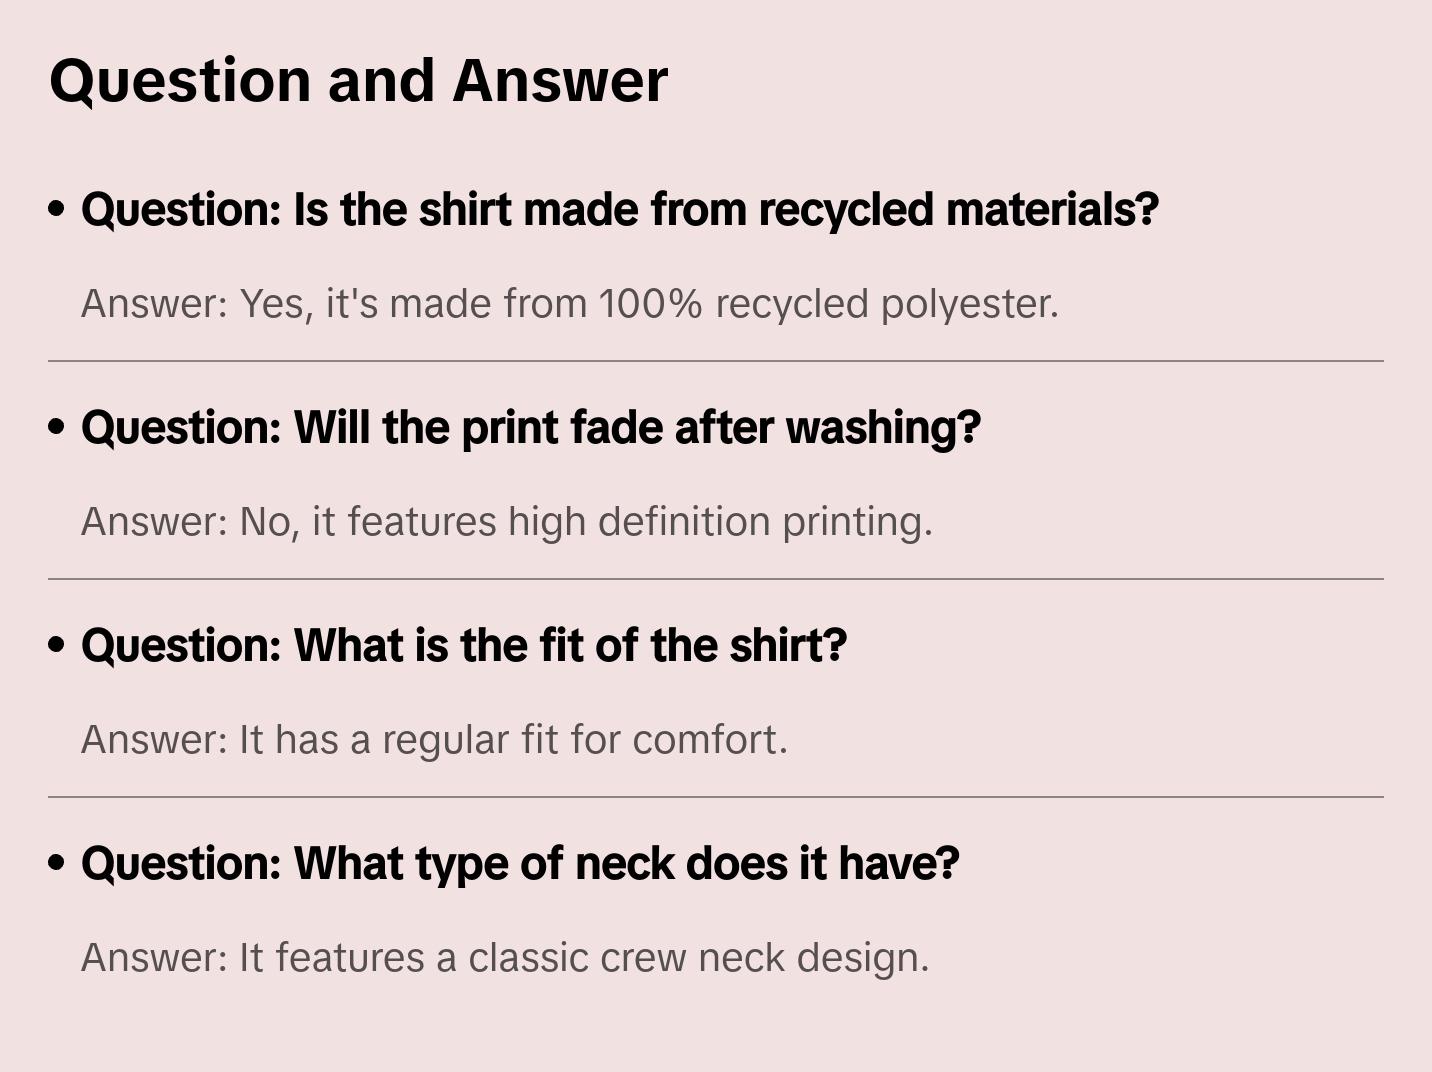Screen dimensions: 1432x1072
Task: Click the "Question:" label of the print fade item
Action: [181, 428]
